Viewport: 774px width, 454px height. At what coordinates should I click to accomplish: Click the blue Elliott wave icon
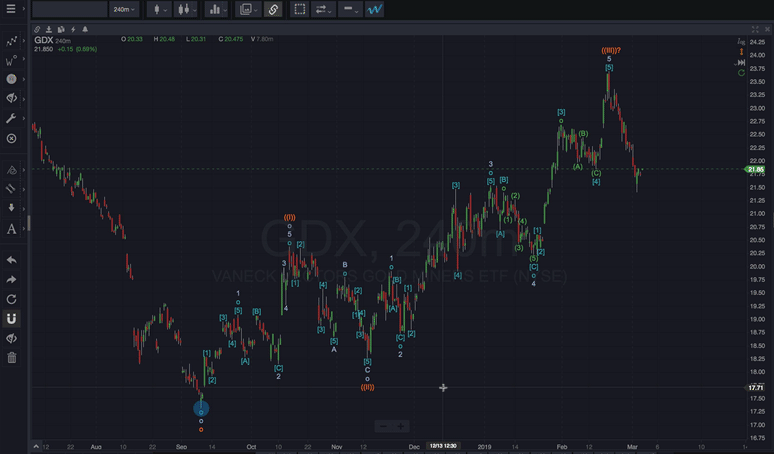click(x=375, y=9)
